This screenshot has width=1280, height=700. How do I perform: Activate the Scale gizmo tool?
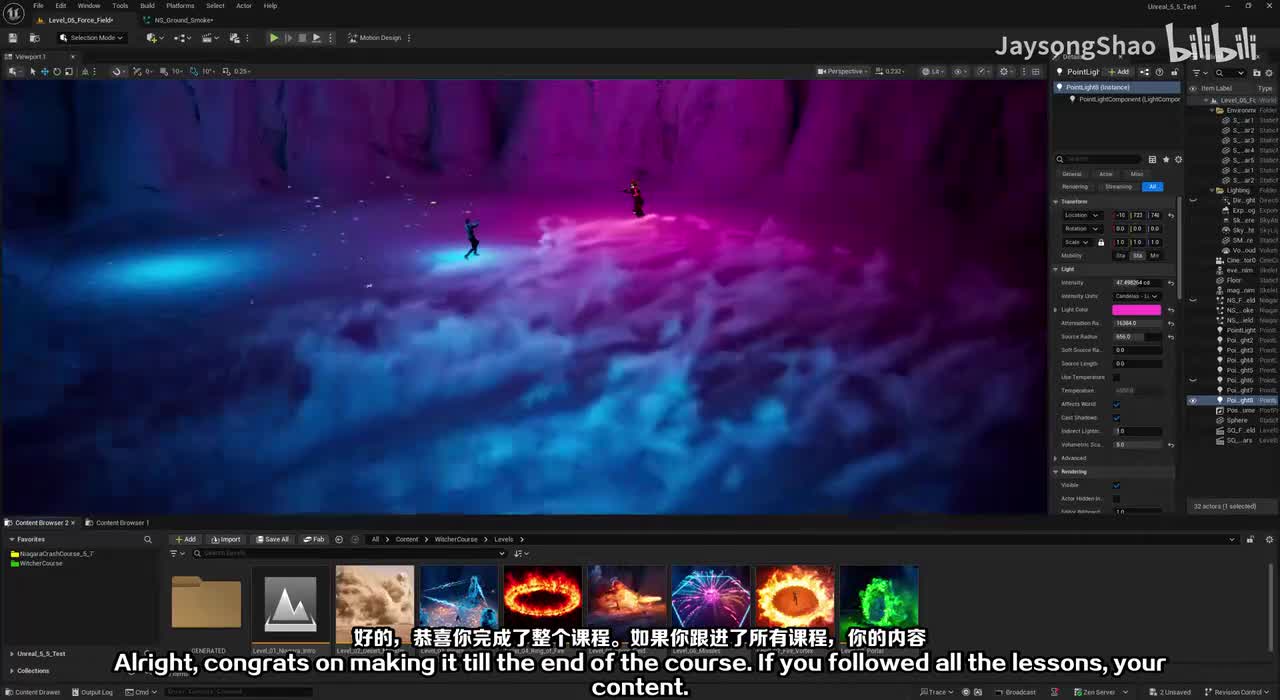(x=67, y=71)
